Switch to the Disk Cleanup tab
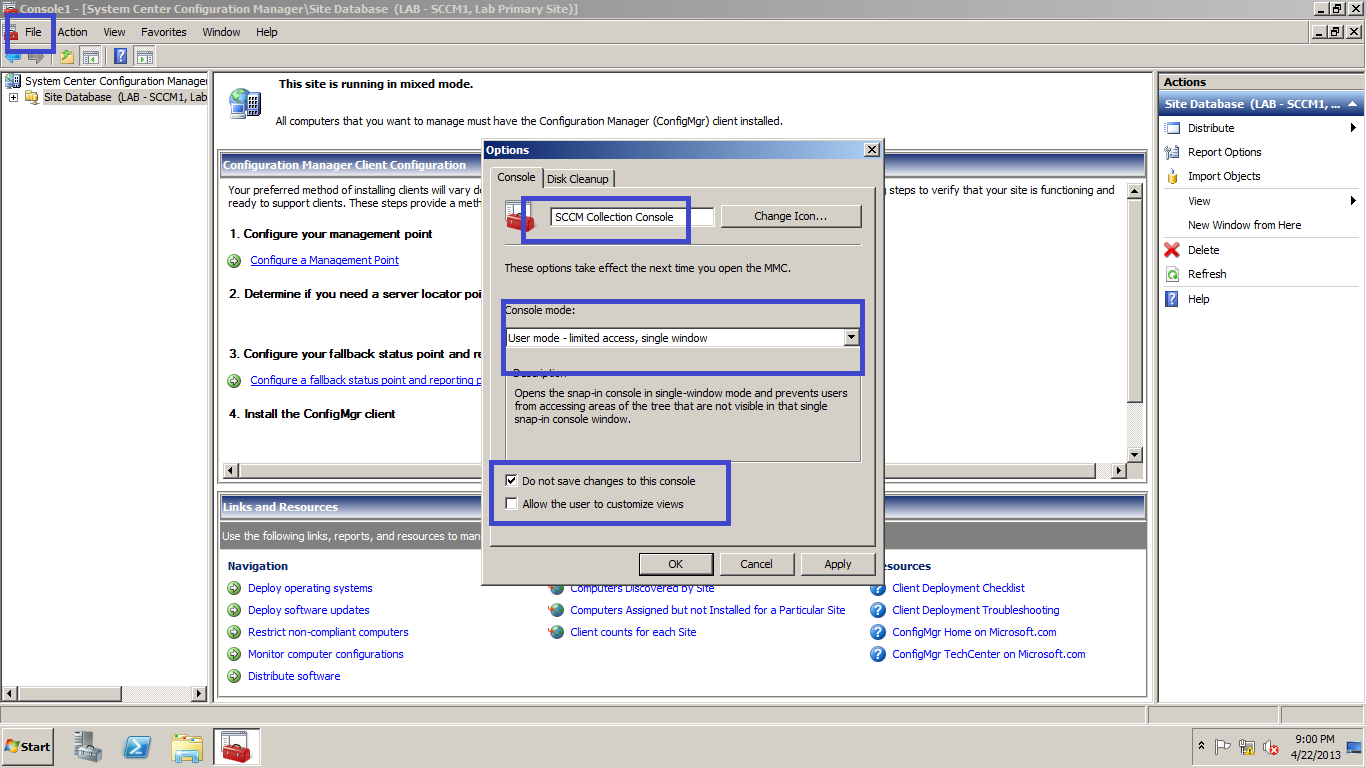The width and height of the screenshot is (1366, 768). tap(577, 179)
